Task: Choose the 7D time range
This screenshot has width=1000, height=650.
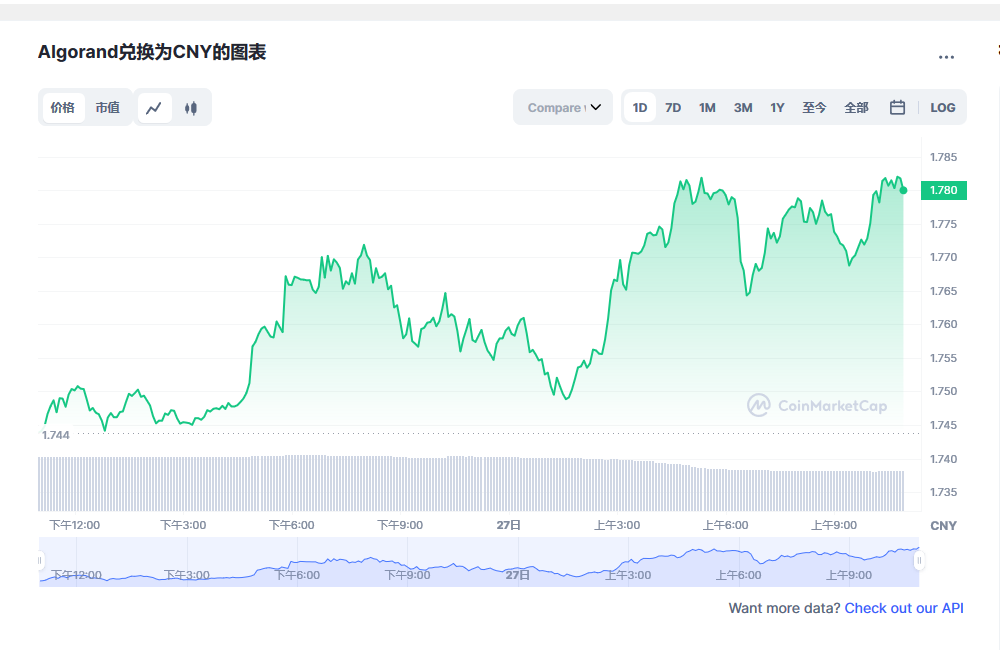Action: pos(673,107)
